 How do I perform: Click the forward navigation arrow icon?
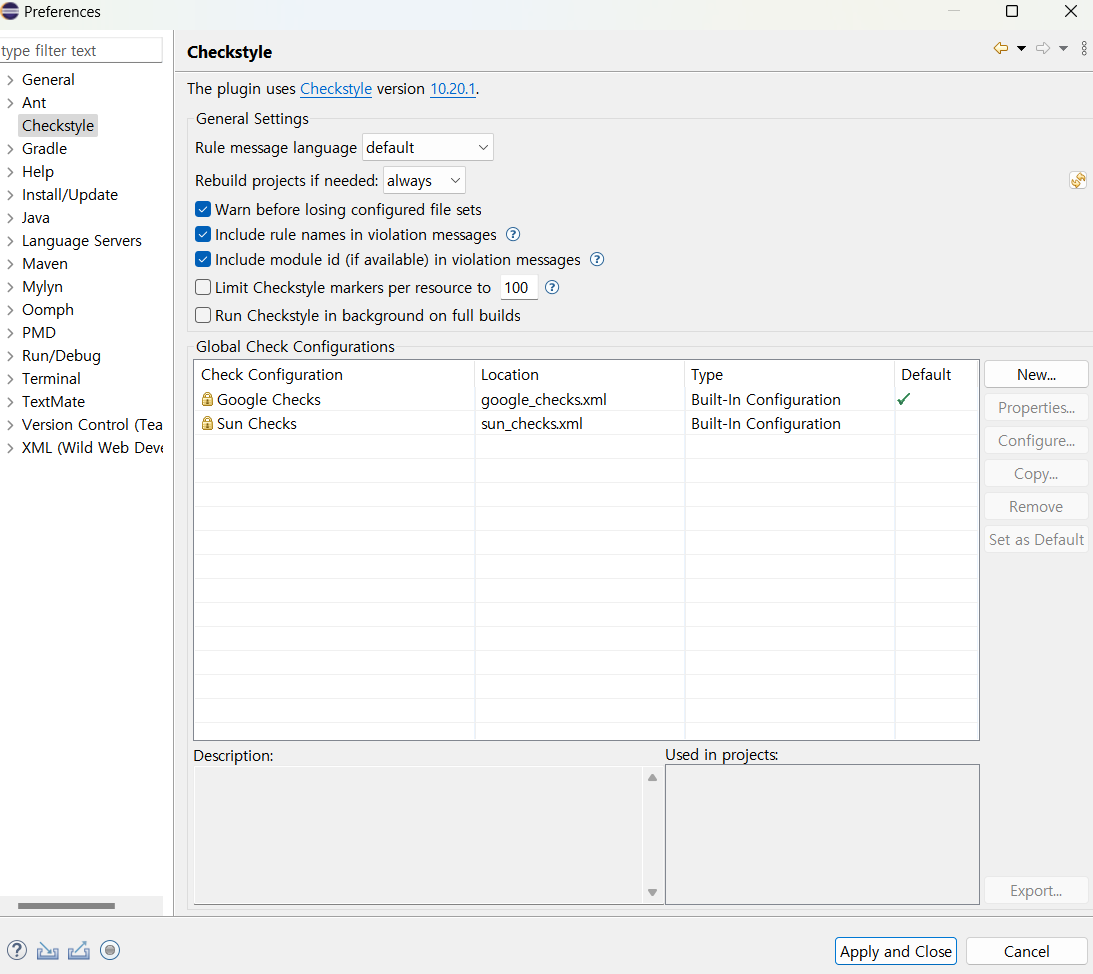[x=1043, y=48]
